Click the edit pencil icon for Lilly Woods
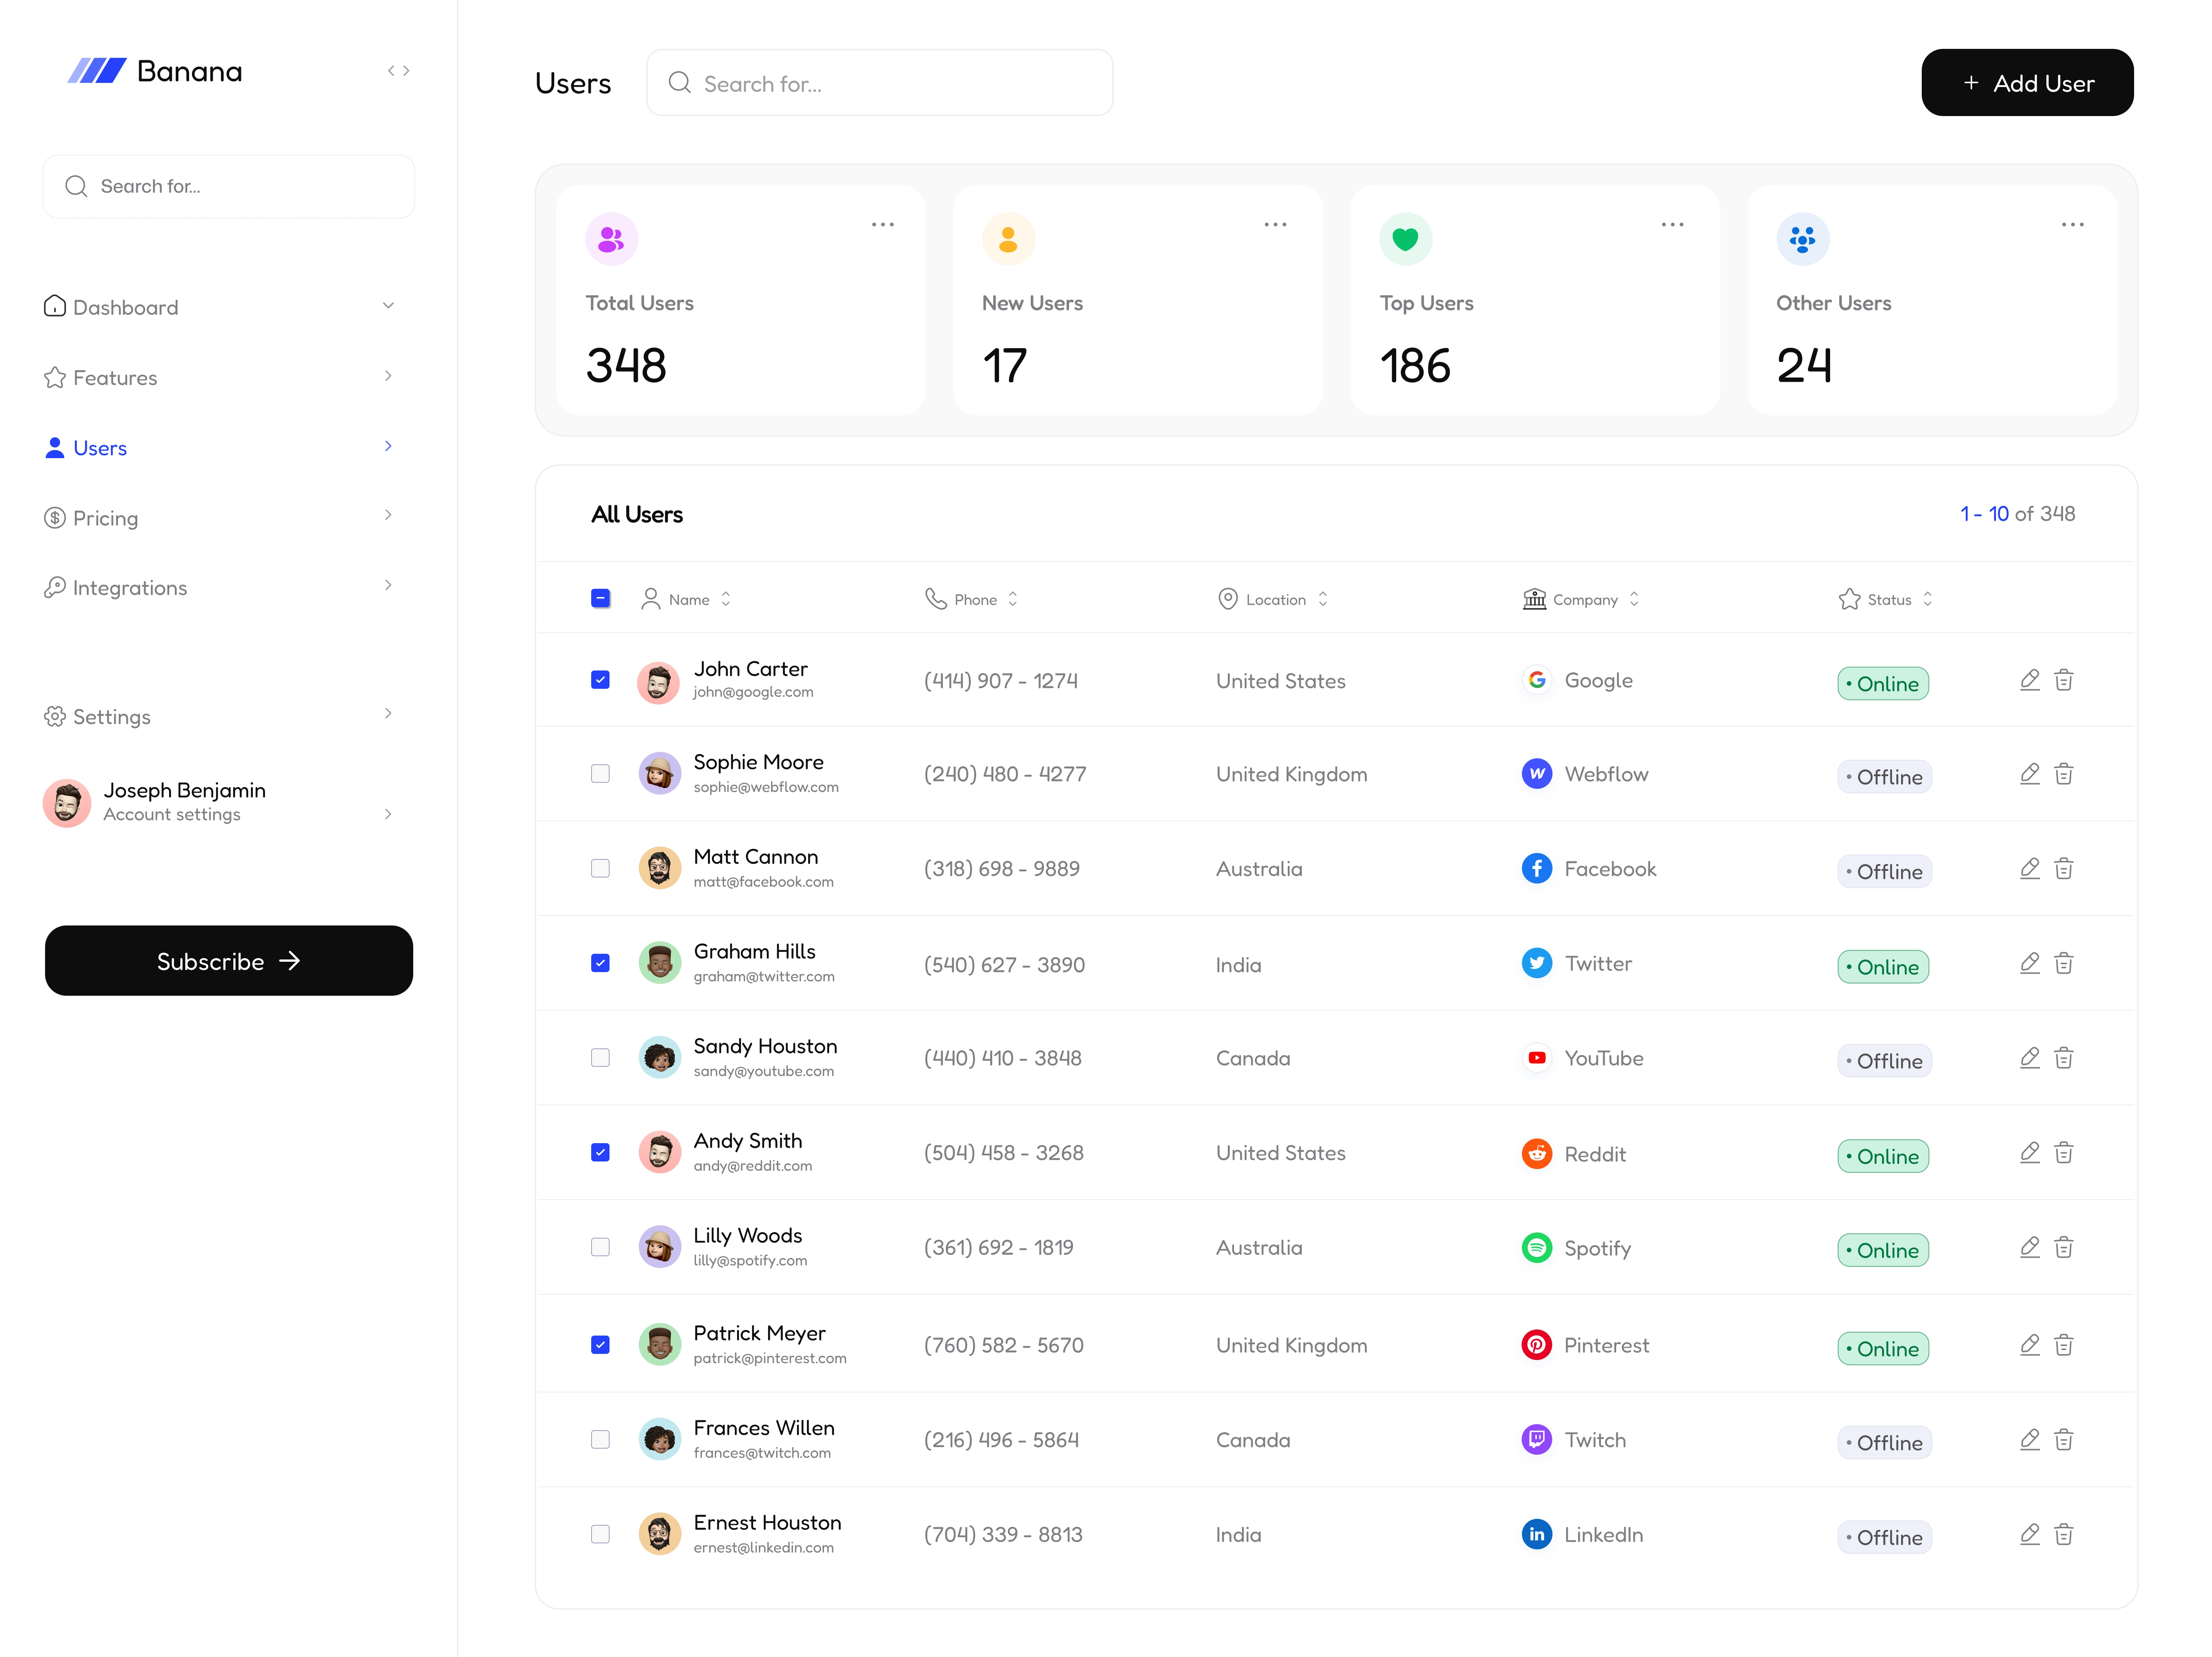 pyautogui.click(x=2029, y=1247)
